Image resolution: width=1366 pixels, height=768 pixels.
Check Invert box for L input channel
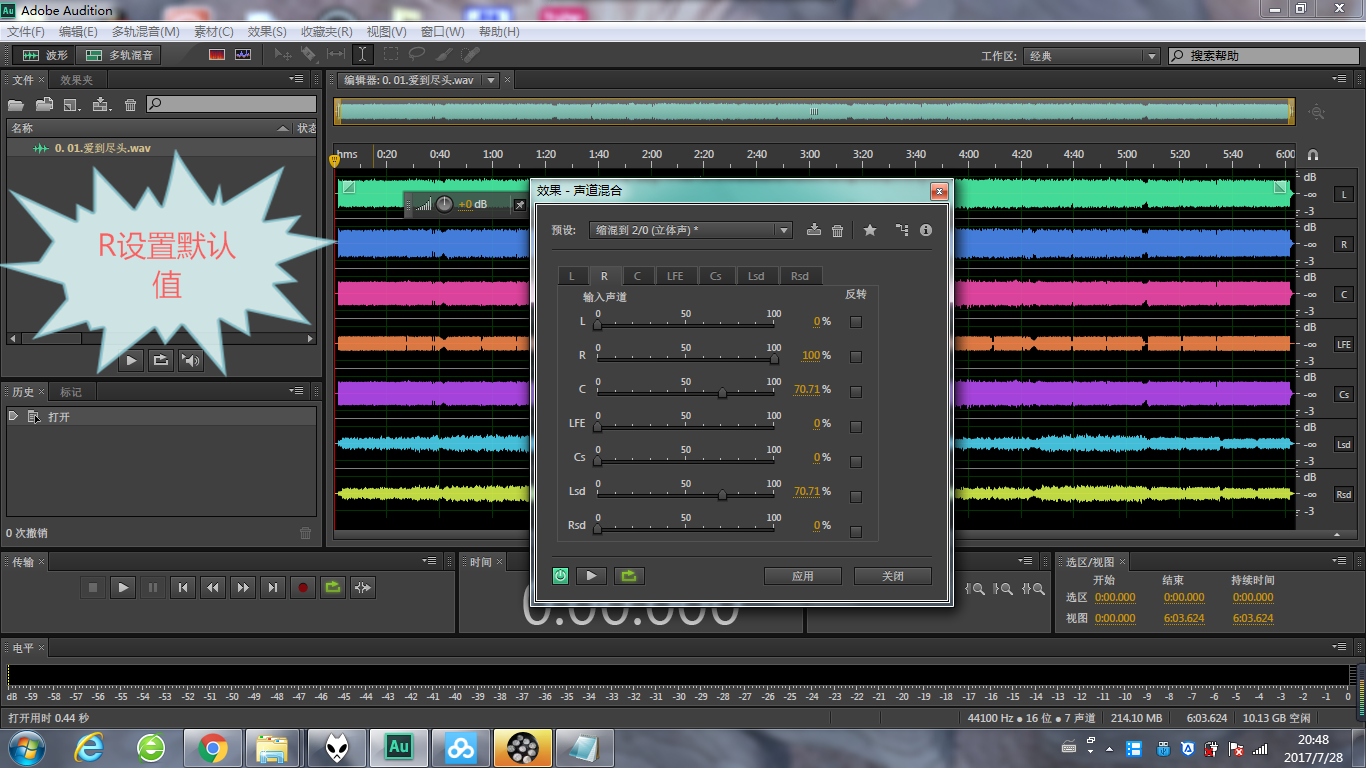855,322
